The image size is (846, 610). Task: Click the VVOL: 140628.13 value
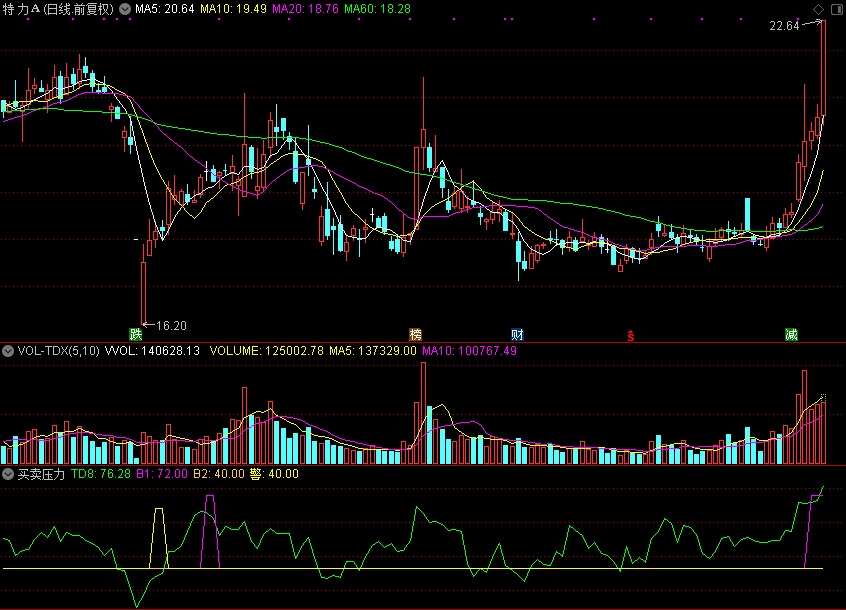(152, 351)
